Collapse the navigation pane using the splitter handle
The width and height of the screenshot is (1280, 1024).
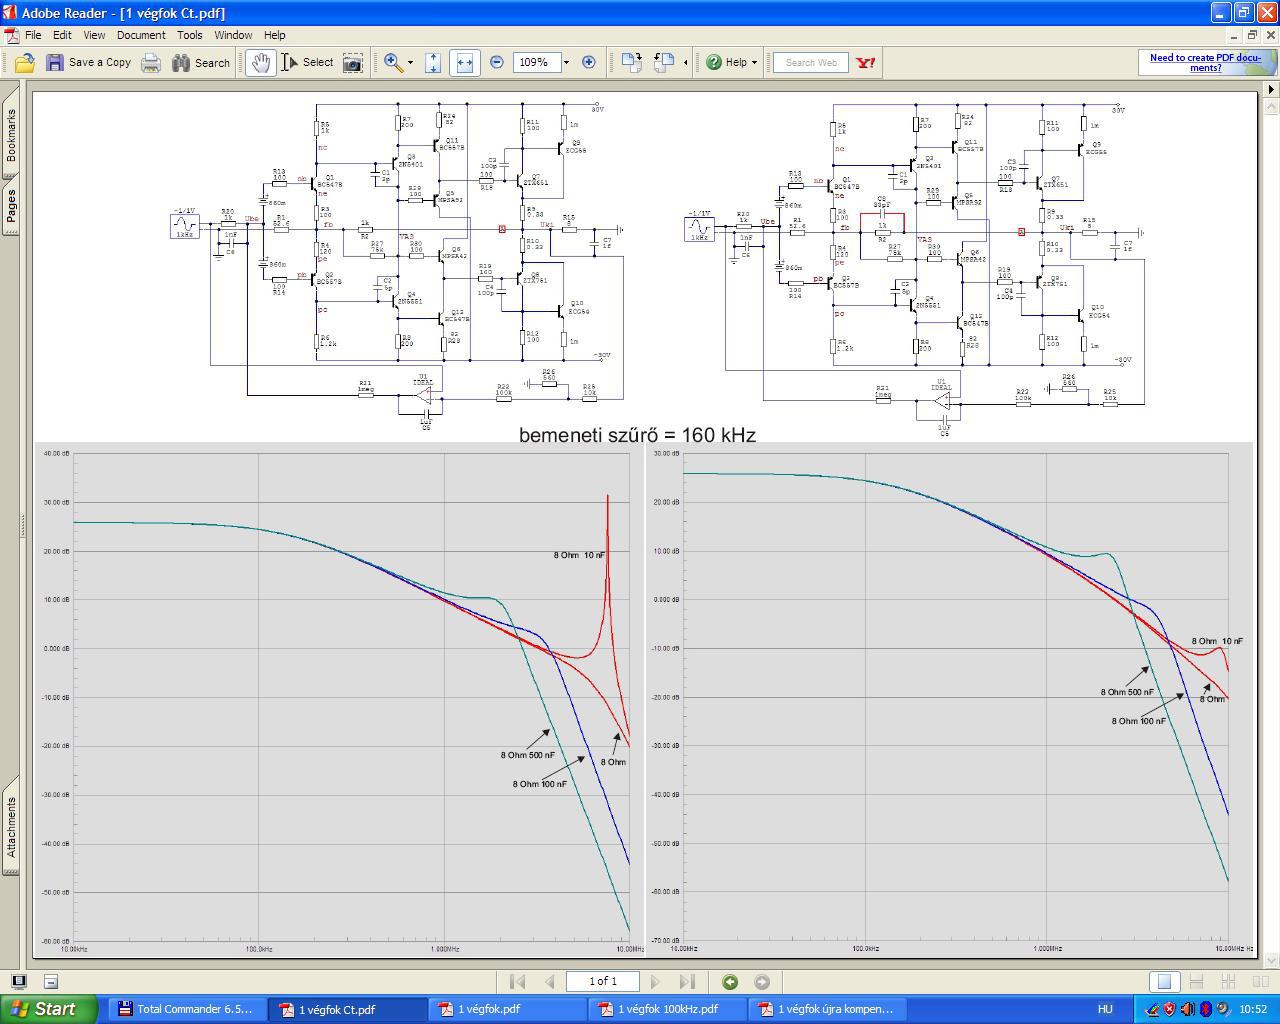25,525
